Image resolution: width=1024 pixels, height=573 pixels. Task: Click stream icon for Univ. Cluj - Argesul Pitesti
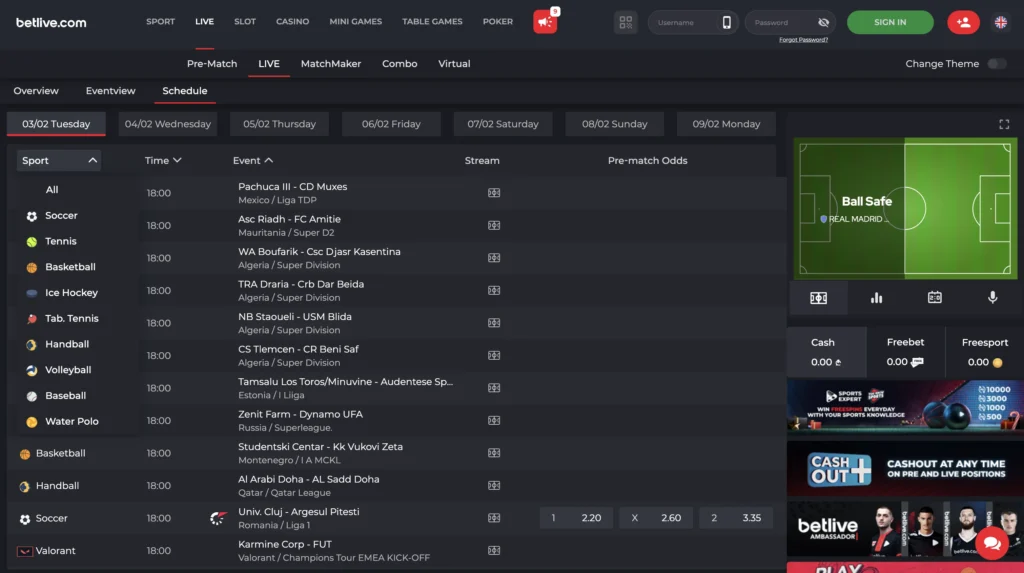pyautogui.click(x=494, y=517)
